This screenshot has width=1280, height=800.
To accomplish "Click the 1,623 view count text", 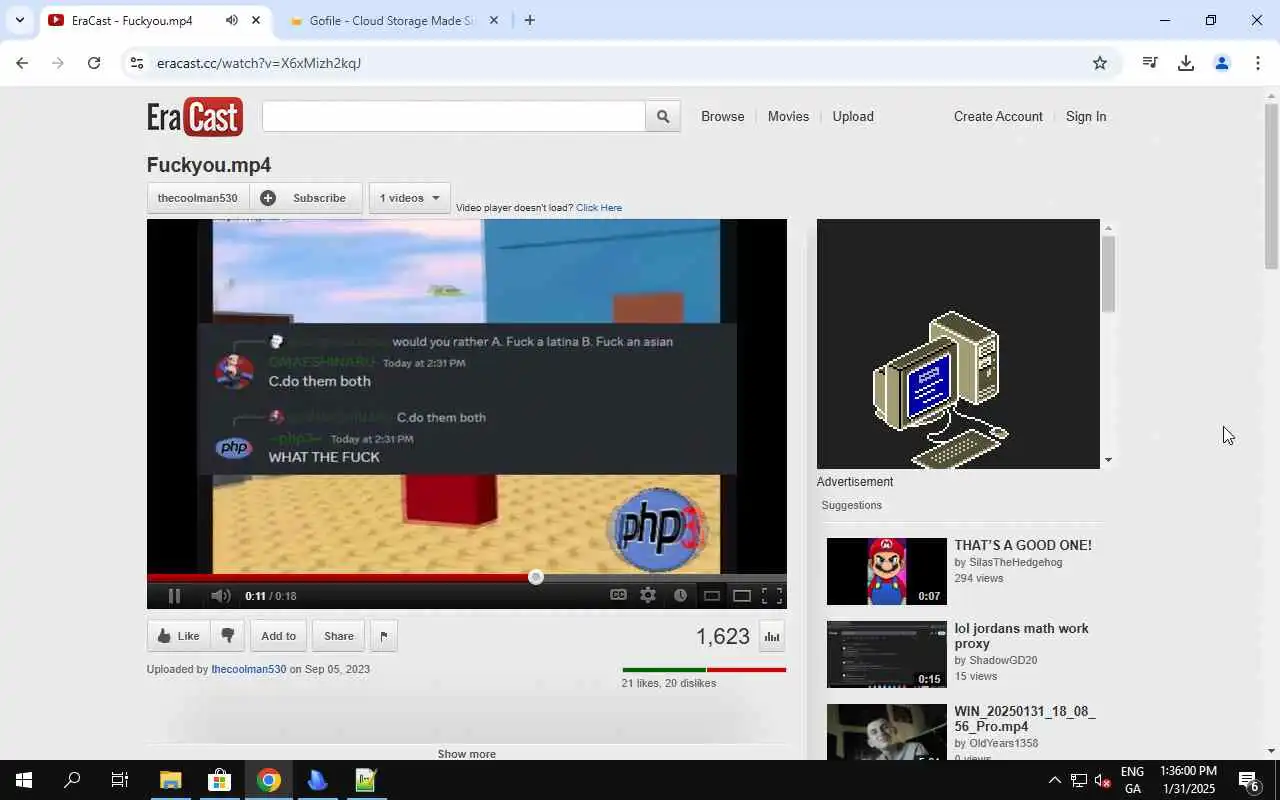I will (x=723, y=637).
